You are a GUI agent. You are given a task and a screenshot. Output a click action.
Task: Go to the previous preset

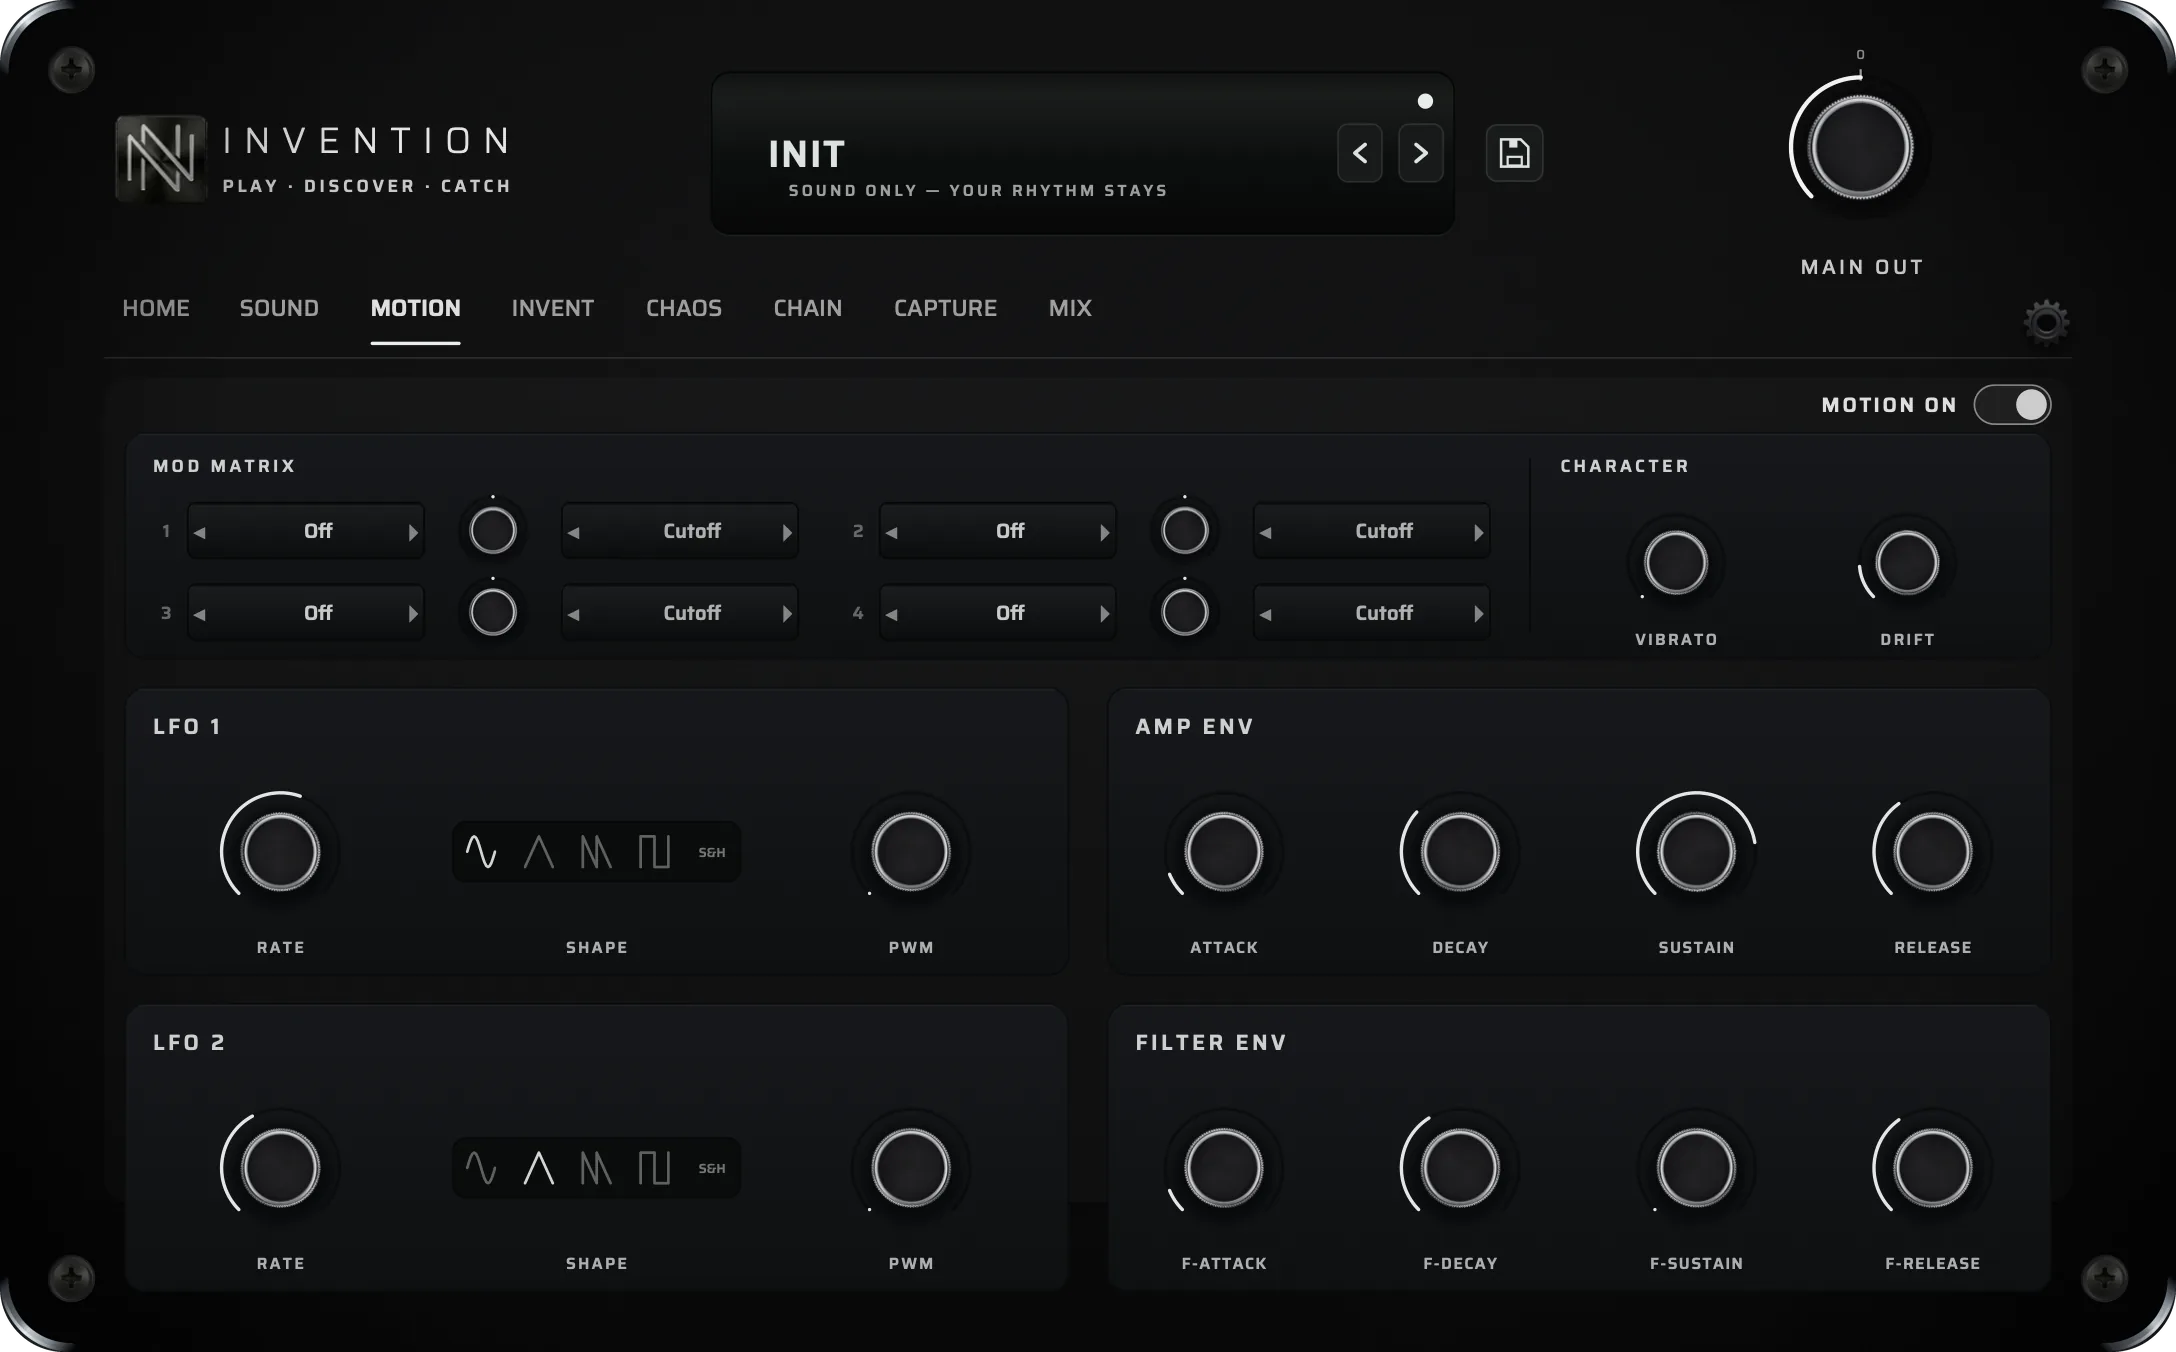click(1360, 153)
